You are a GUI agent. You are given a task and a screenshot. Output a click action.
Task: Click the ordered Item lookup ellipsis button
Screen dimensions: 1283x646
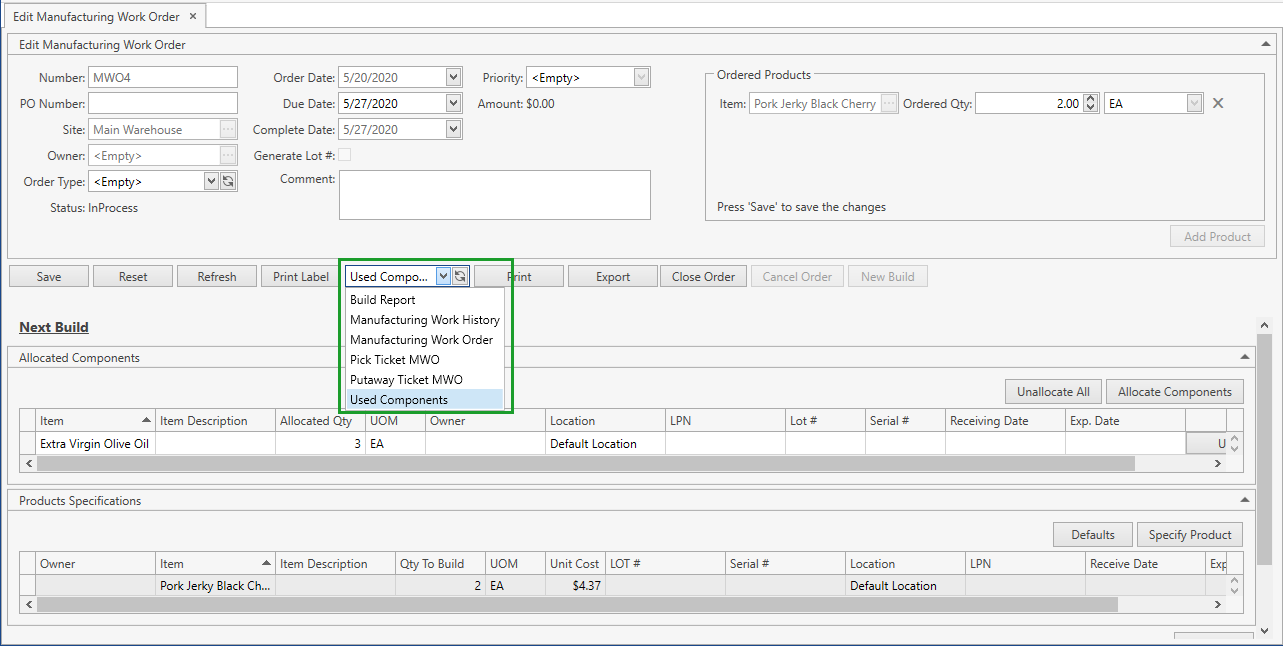click(889, 103)
